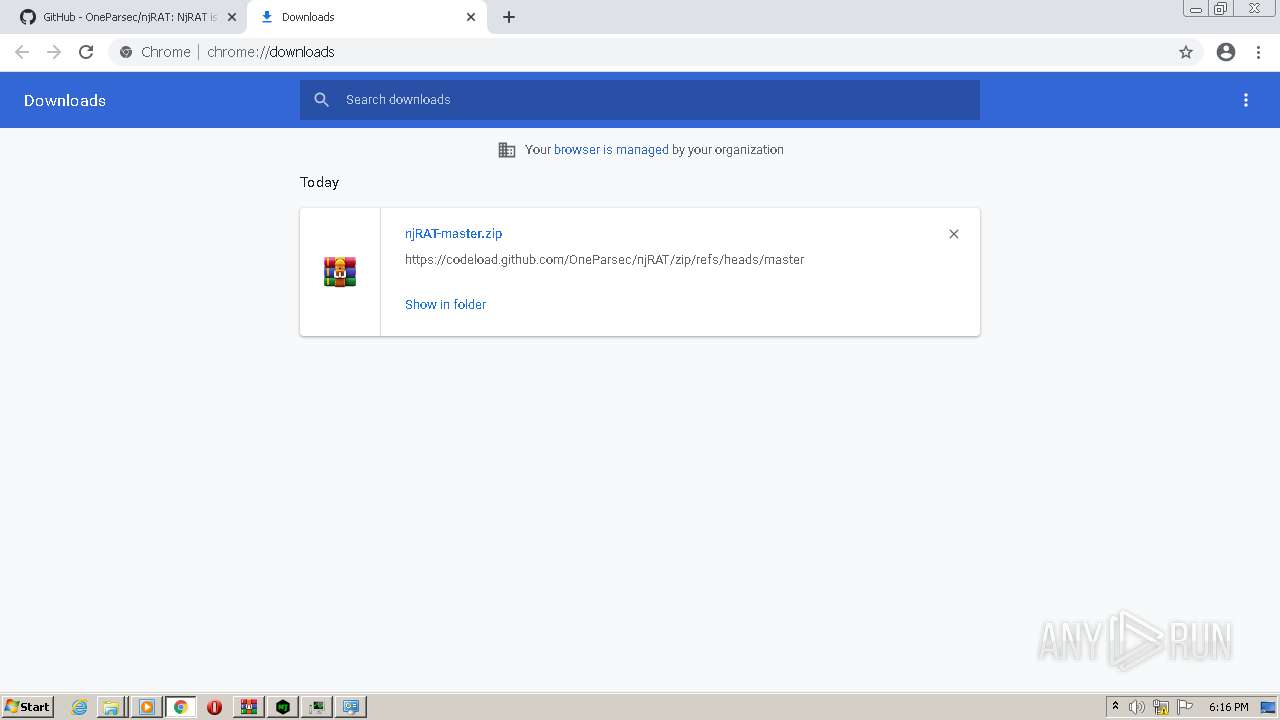Click the codeload.github.com source URL
The height and width of the screenshot is (720, 1280).
click(x=604, y=259)
